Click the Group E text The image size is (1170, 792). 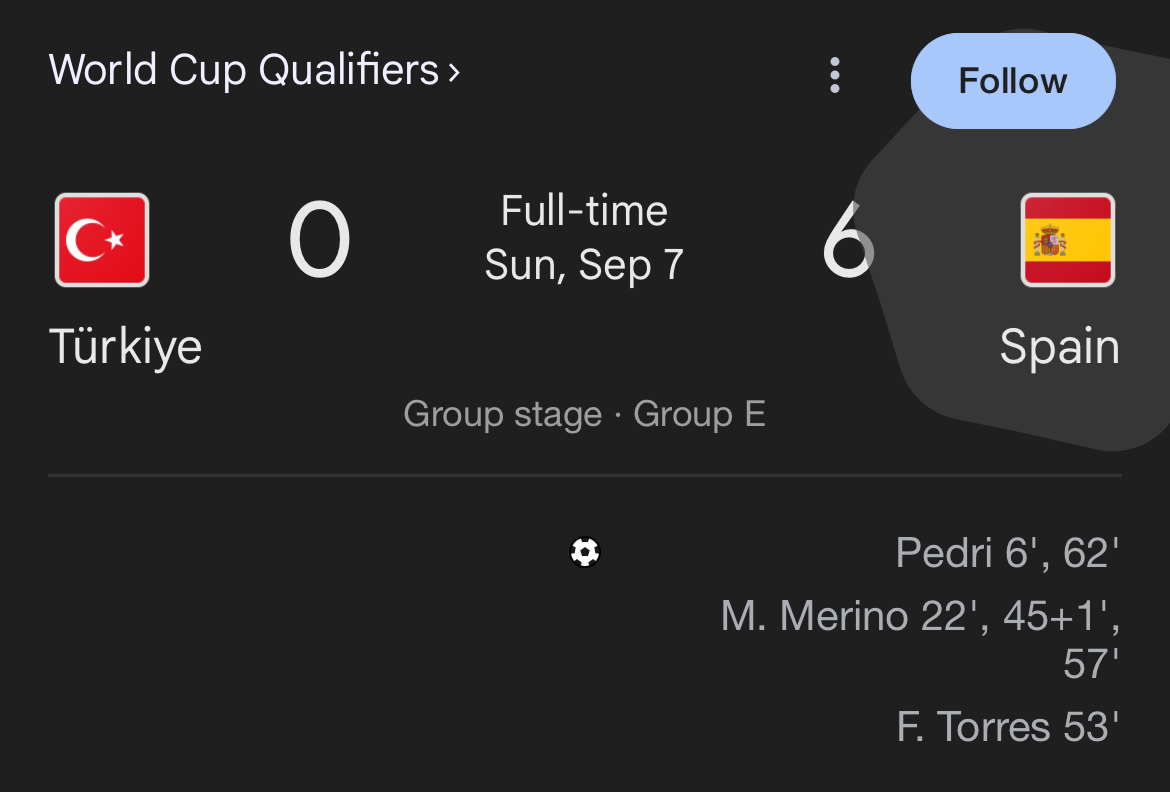699,414
